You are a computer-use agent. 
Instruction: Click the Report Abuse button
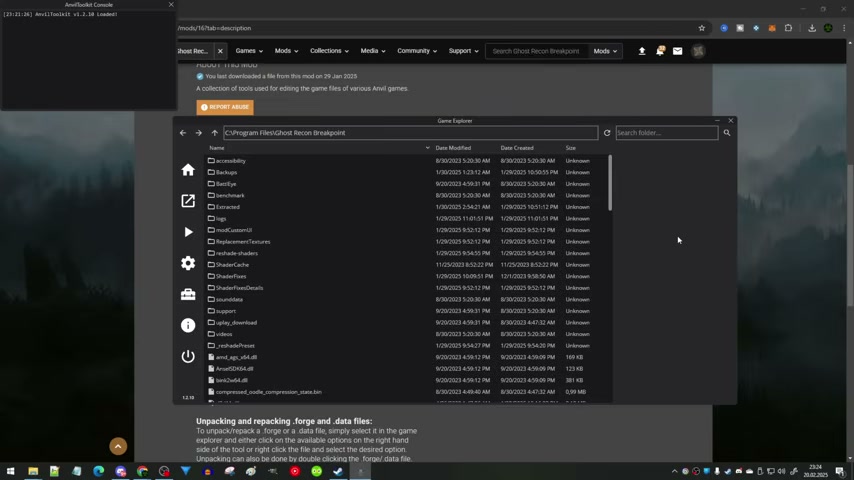click(x=225, y=107)
